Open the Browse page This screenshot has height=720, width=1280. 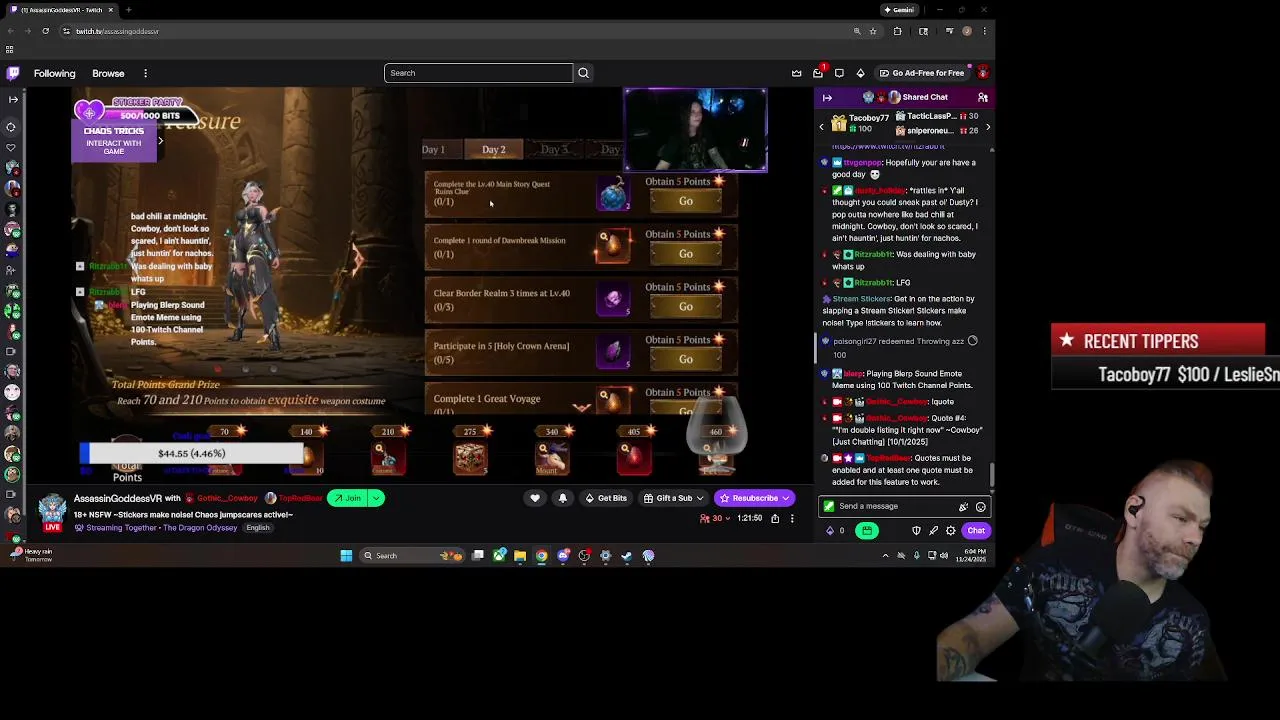pos(108,73)
